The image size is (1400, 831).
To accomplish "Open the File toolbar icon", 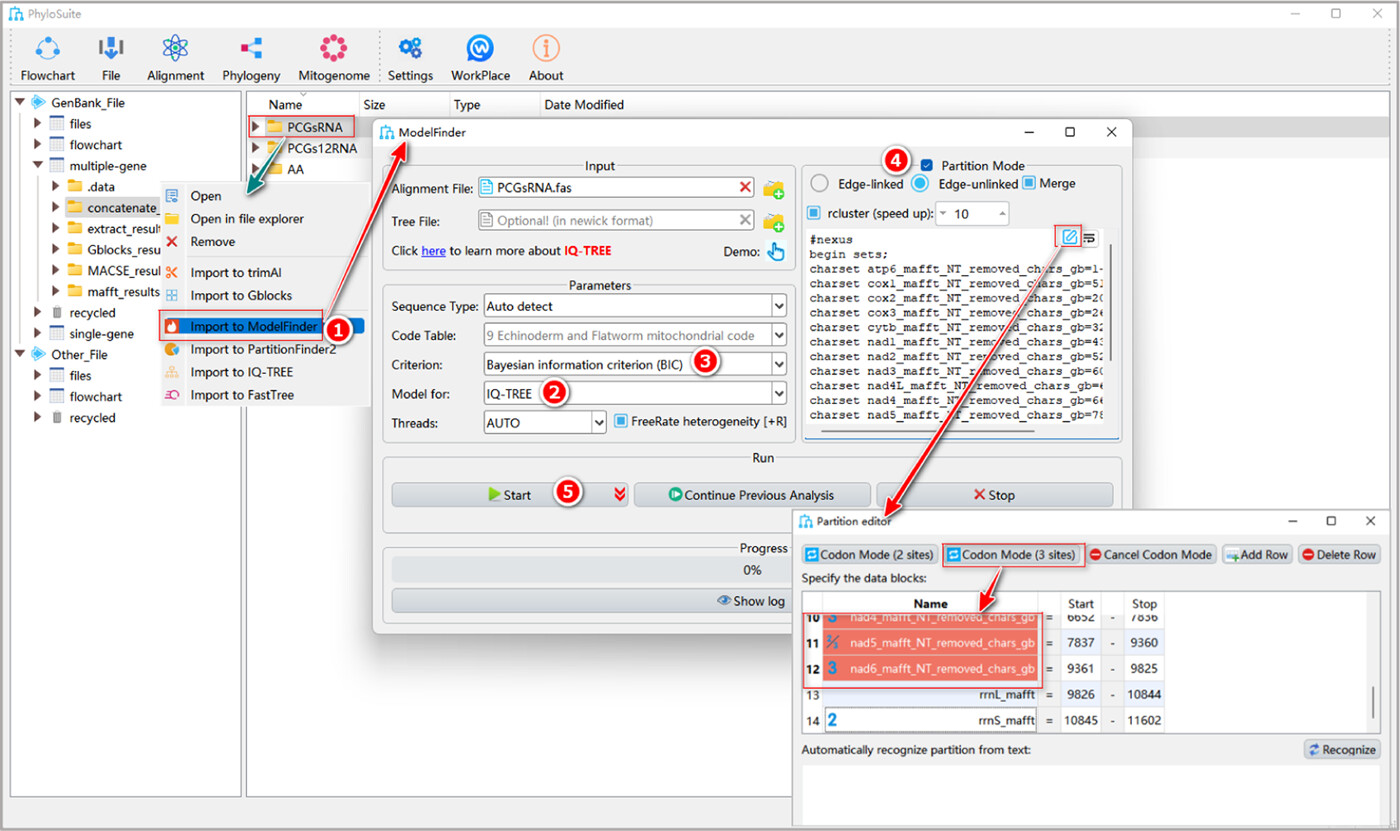I will click(111, 58).
